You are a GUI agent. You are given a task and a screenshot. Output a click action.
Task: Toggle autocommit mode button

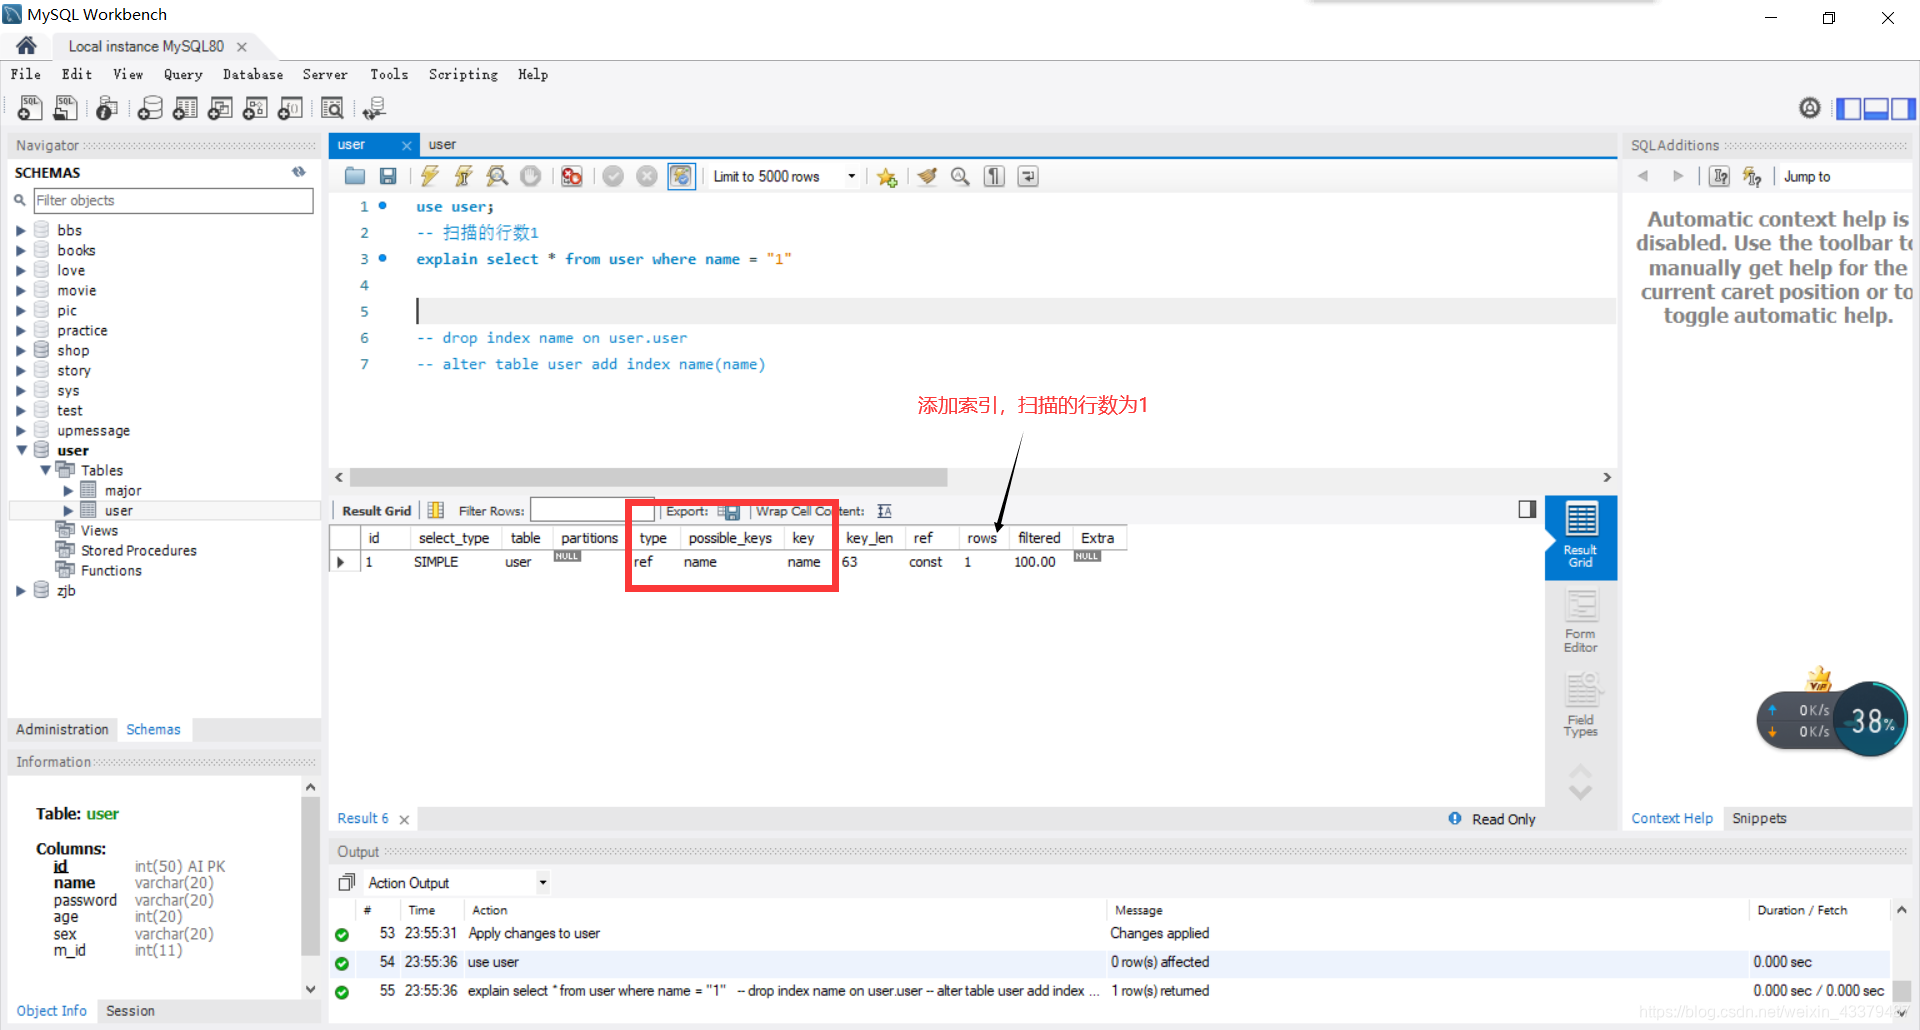pos(681,176)
